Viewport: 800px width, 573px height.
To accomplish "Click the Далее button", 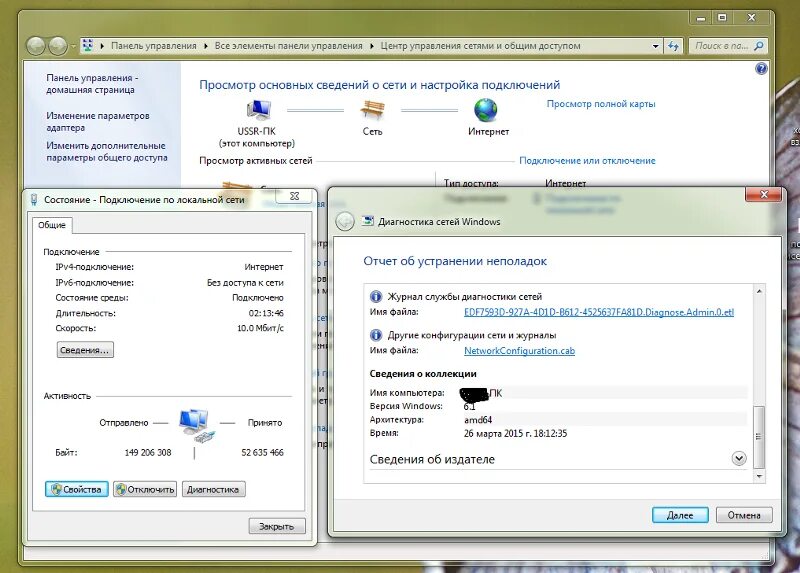I will pyautogui.click(x=680, y=515).
